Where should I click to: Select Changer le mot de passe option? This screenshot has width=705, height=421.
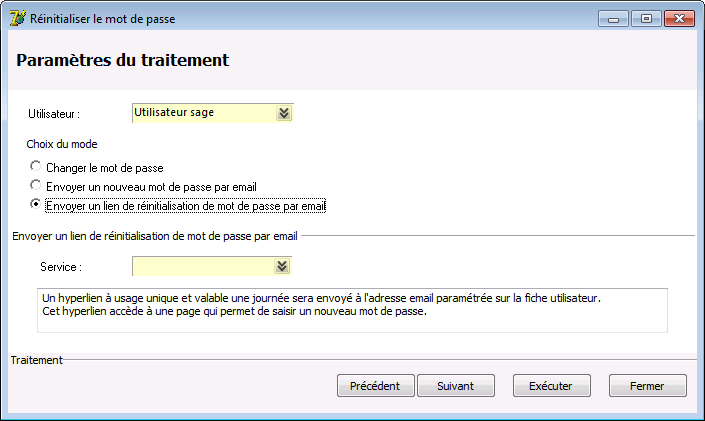[36, 166]
